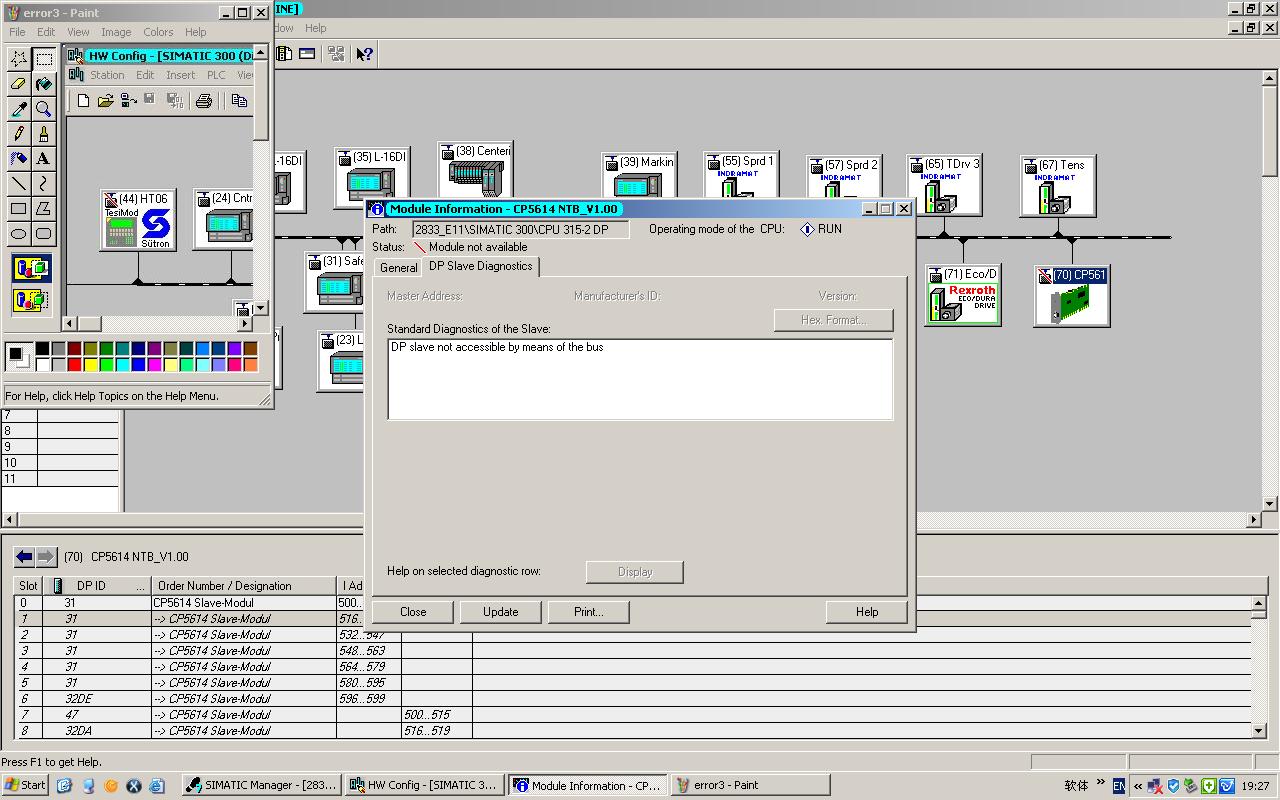
Task: Open the Paint Image menu
Action: click(x=116, y=32)
